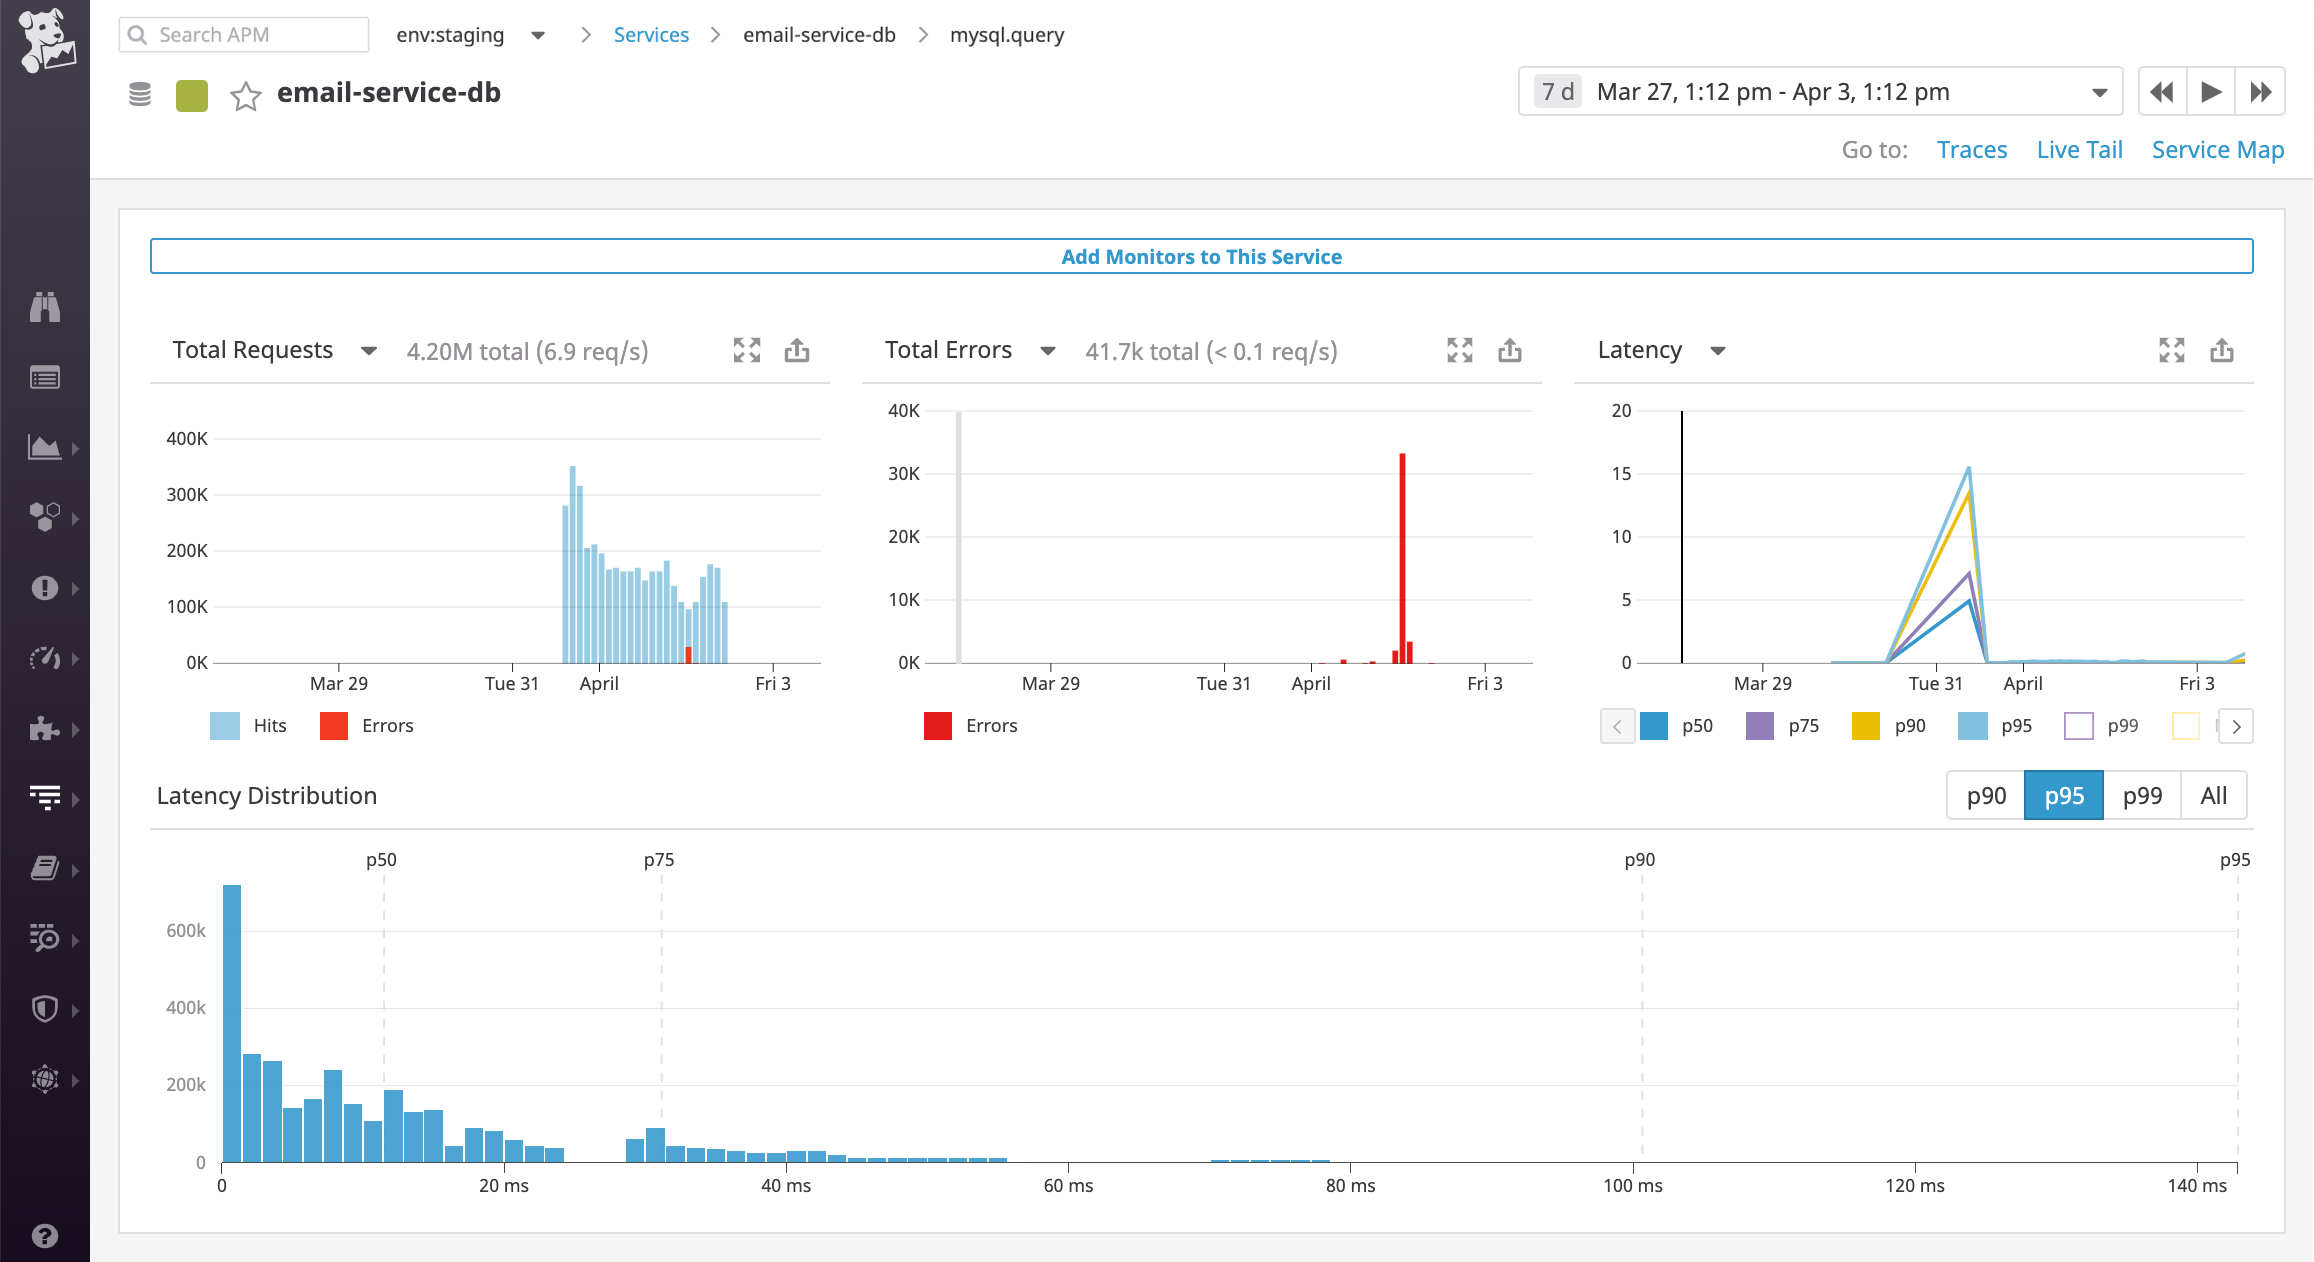Open the Notebooks icon in the sidebar

45,868
